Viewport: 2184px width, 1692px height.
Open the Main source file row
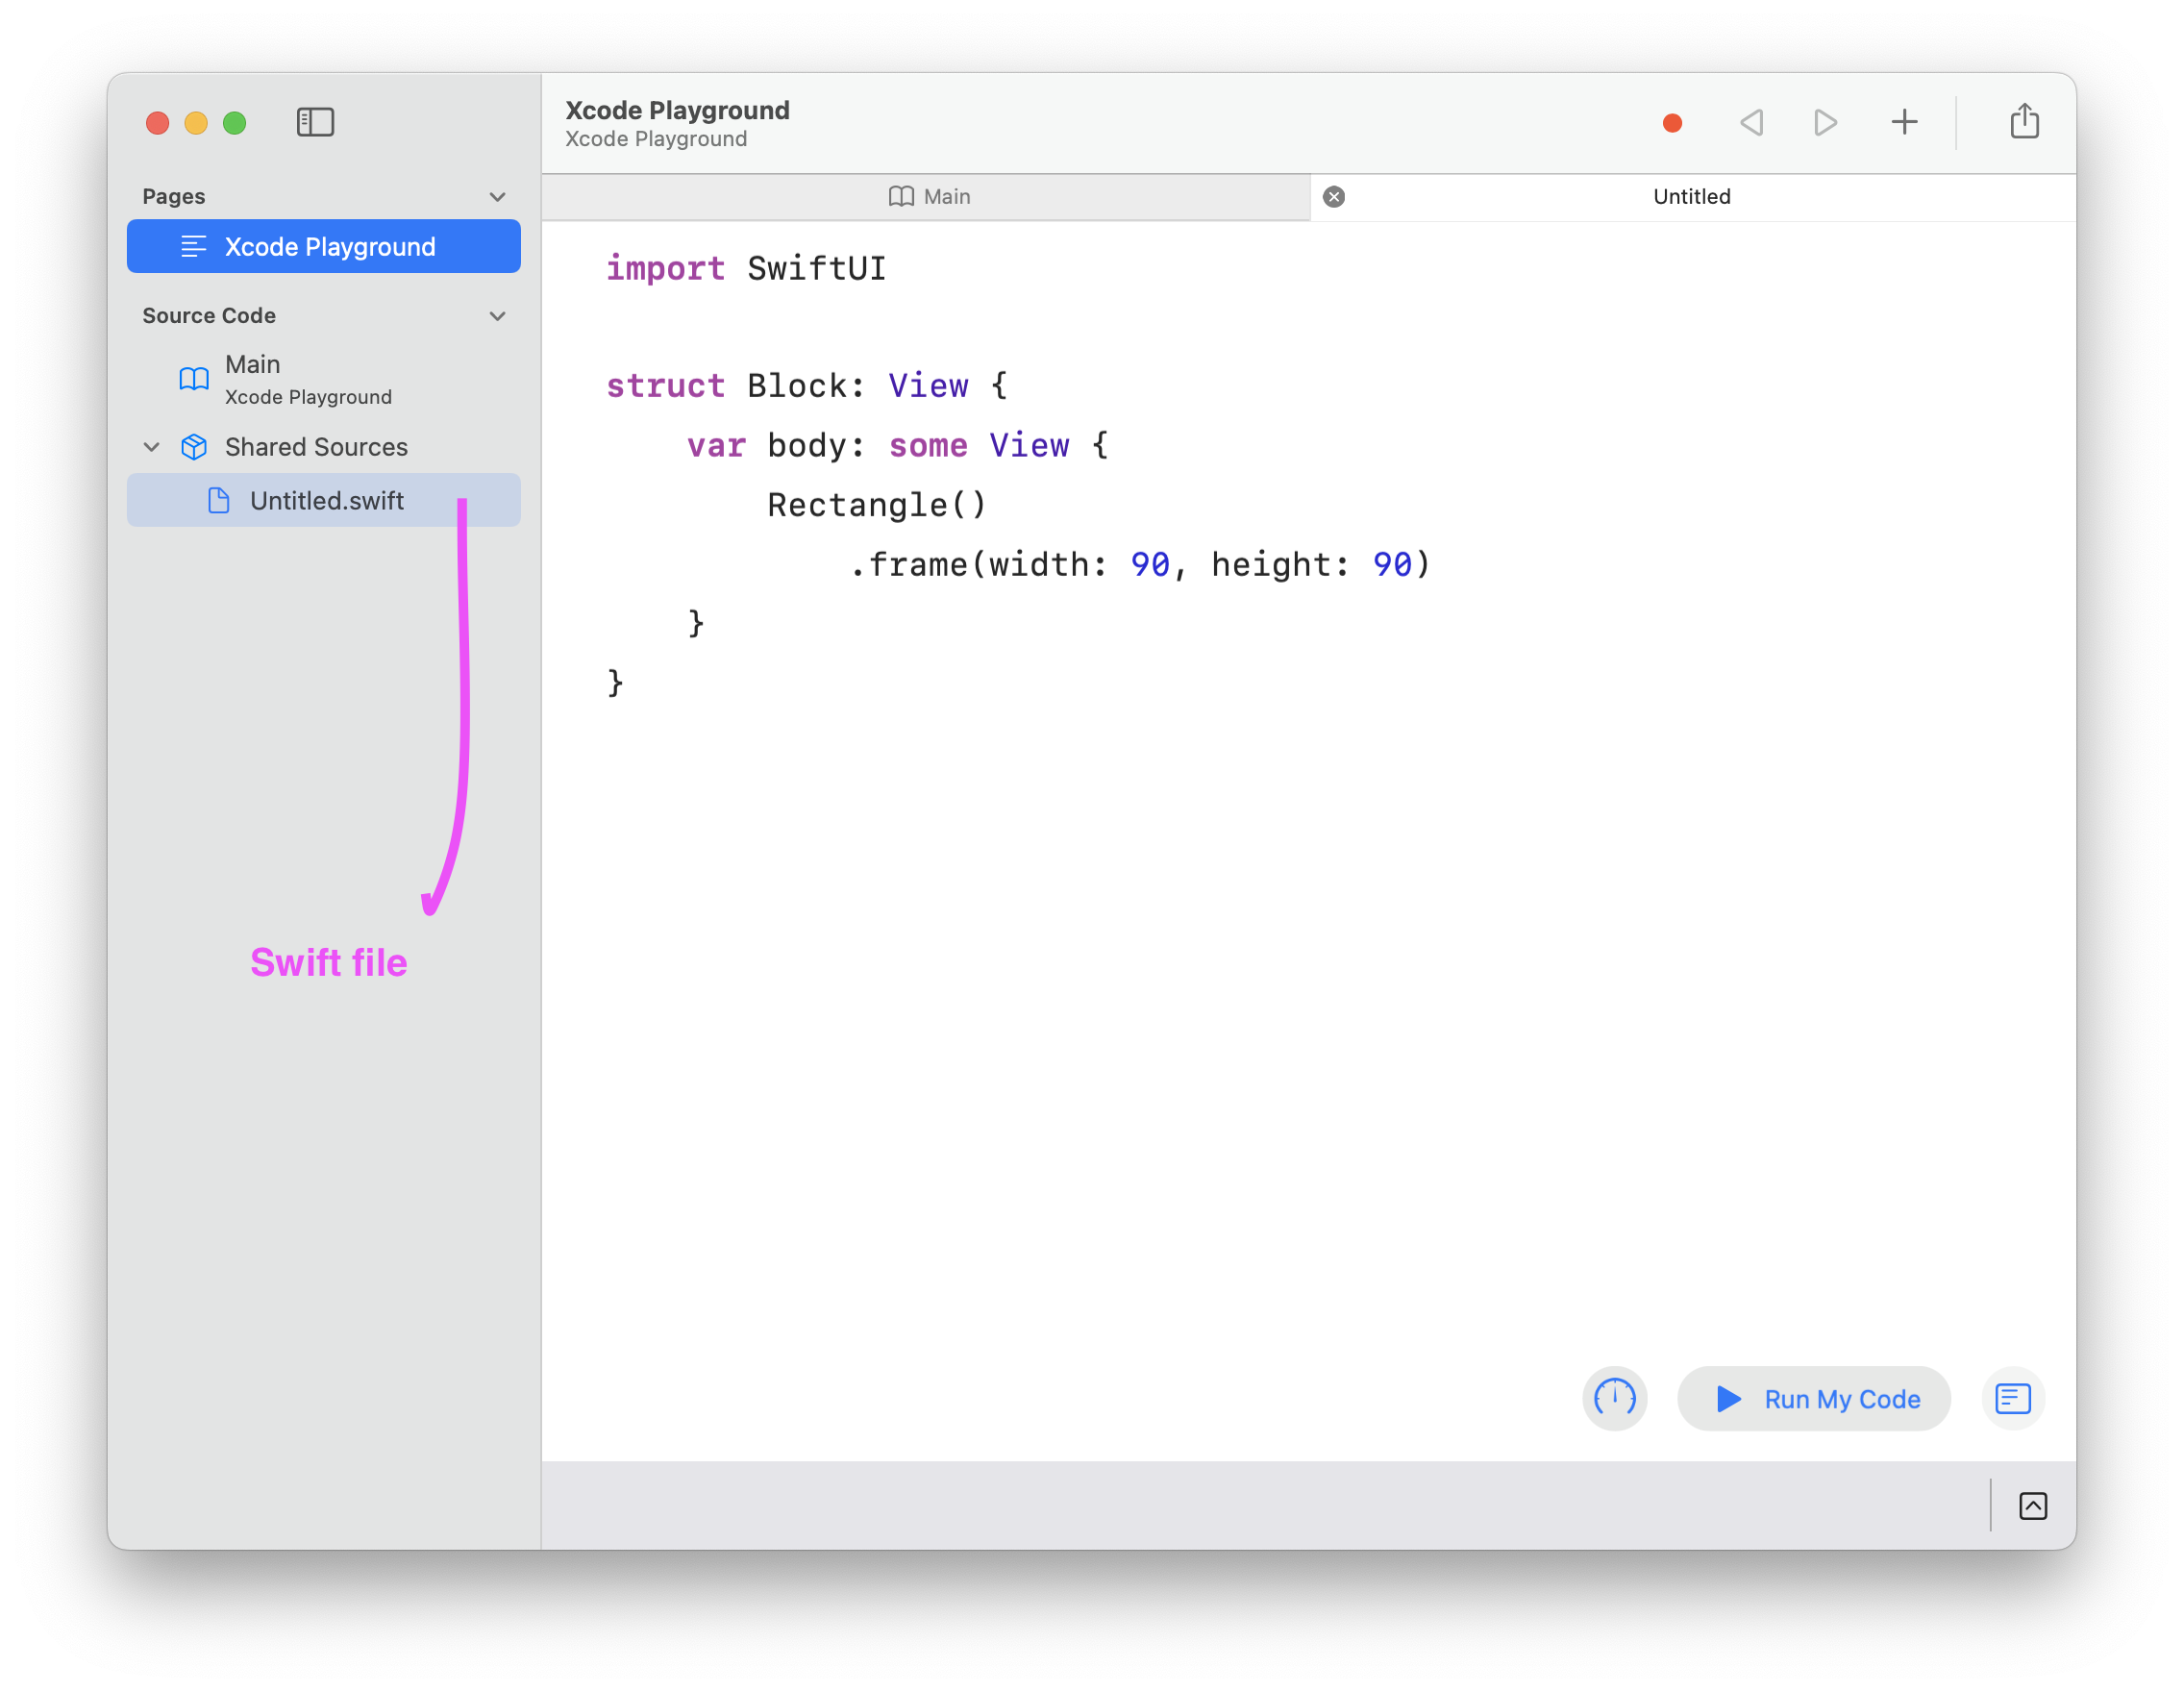pyautogui.click(x=323, y=379)
